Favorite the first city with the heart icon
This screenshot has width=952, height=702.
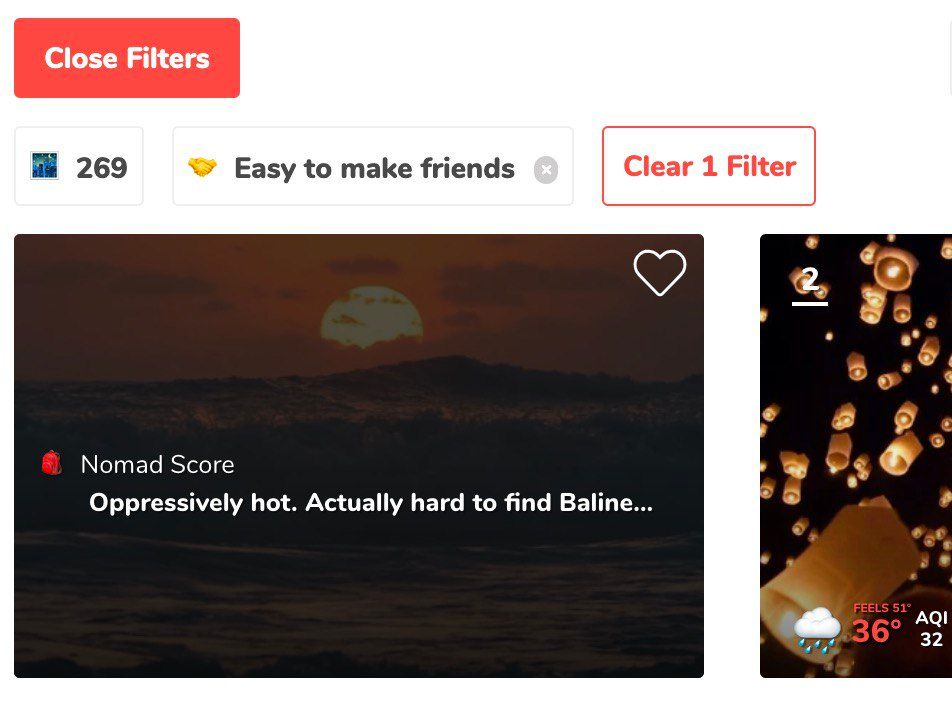660,272
